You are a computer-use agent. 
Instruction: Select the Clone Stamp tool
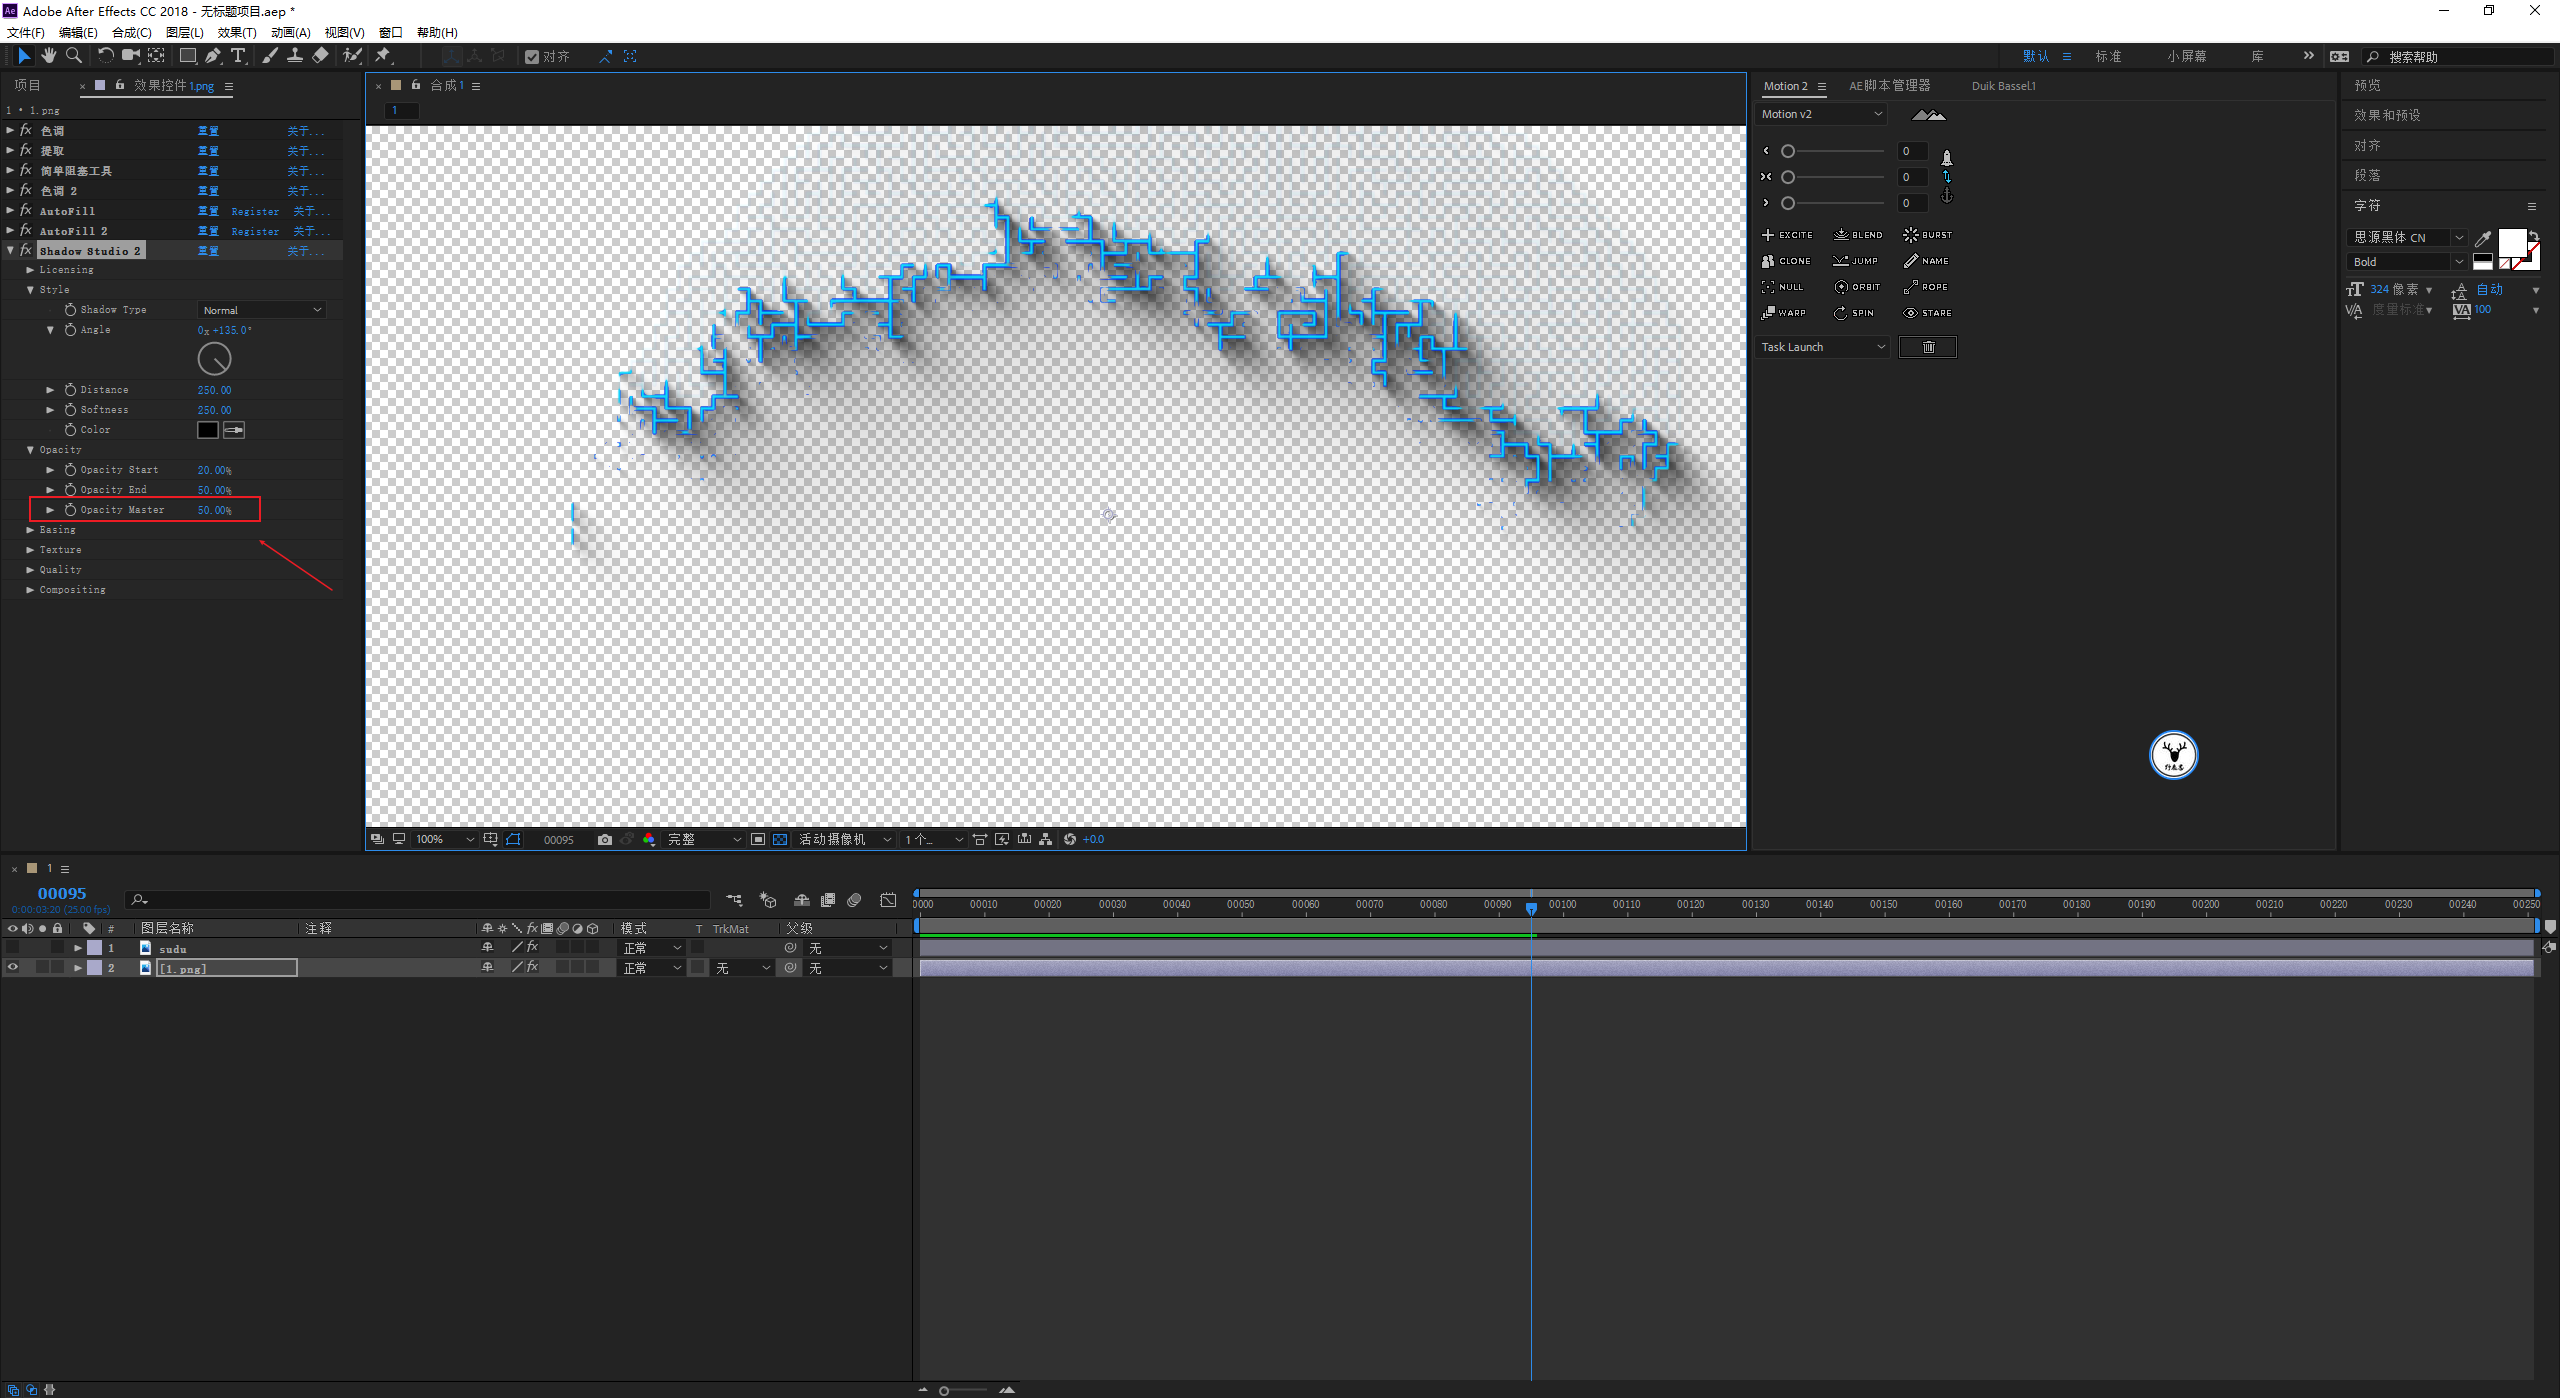[295, 56]
